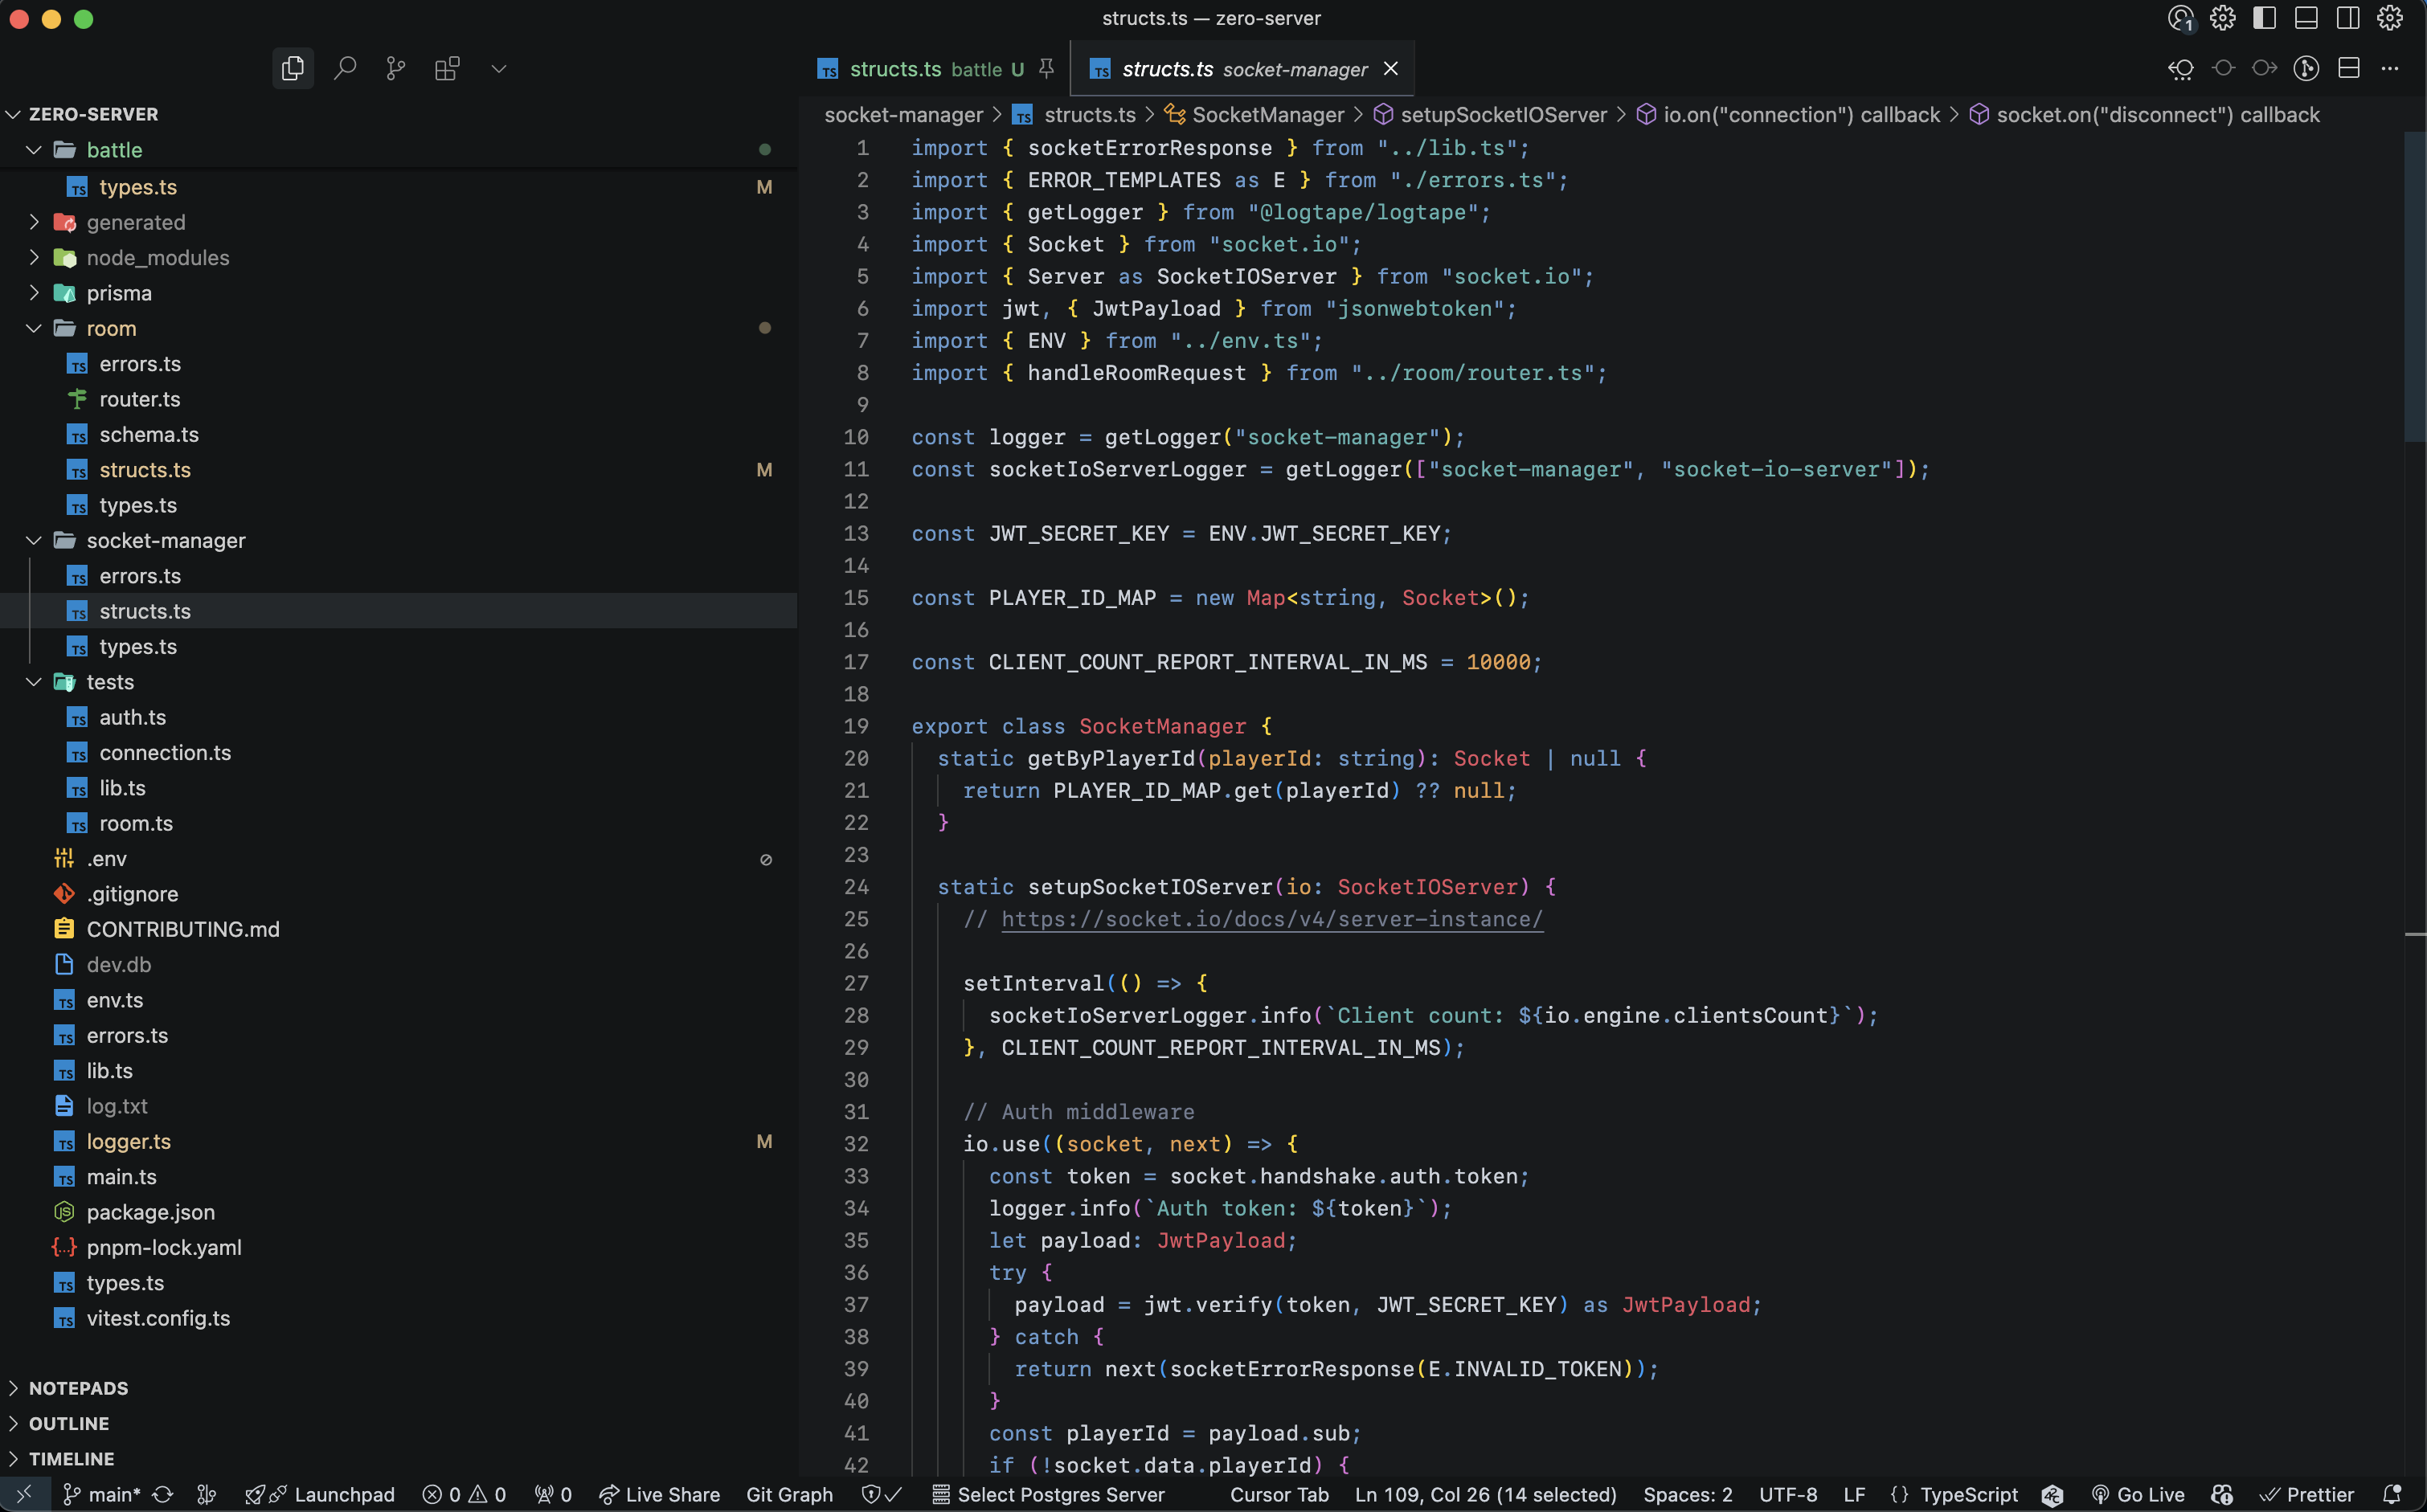Open Git Graph from status bar
The height and width of the screenshot is (1512, 2427).
789,1494
